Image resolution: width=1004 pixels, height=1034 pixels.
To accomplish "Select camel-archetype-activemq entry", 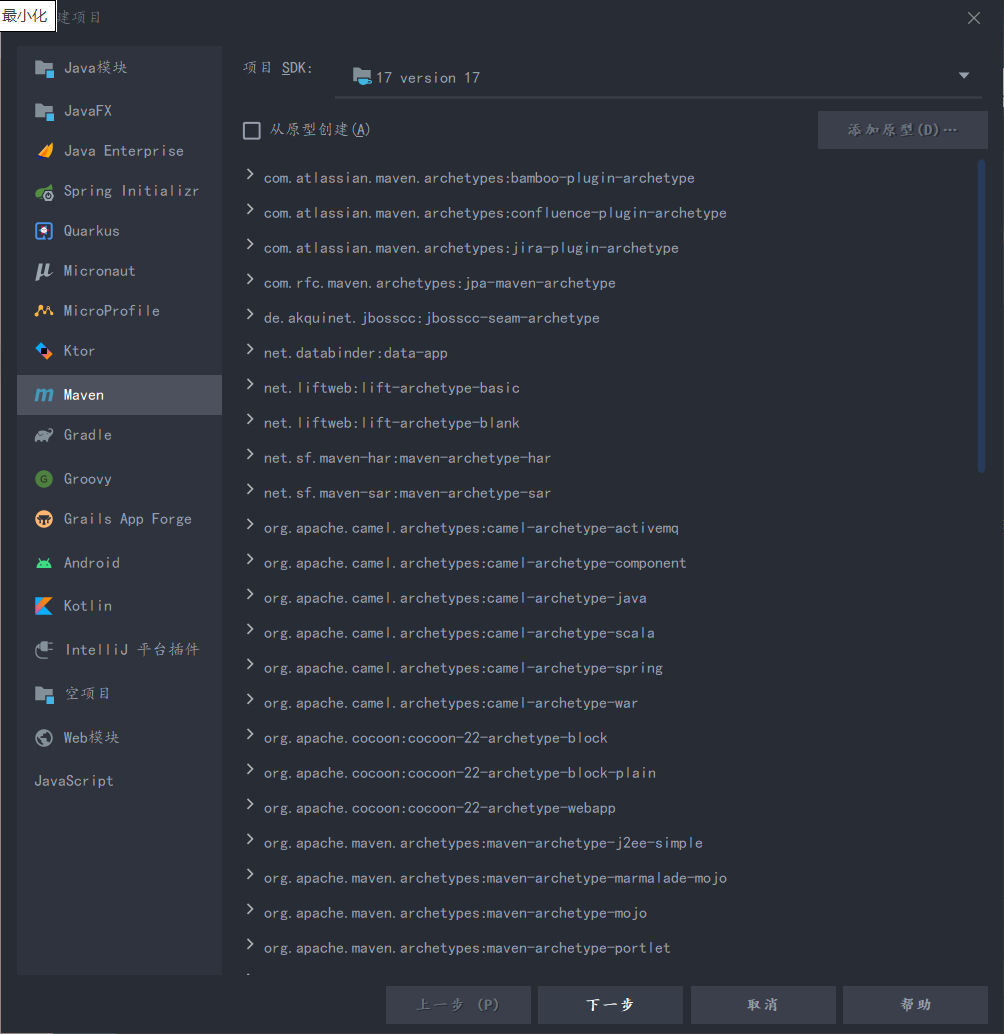I will pyautogui.click(x=471, y=528).
